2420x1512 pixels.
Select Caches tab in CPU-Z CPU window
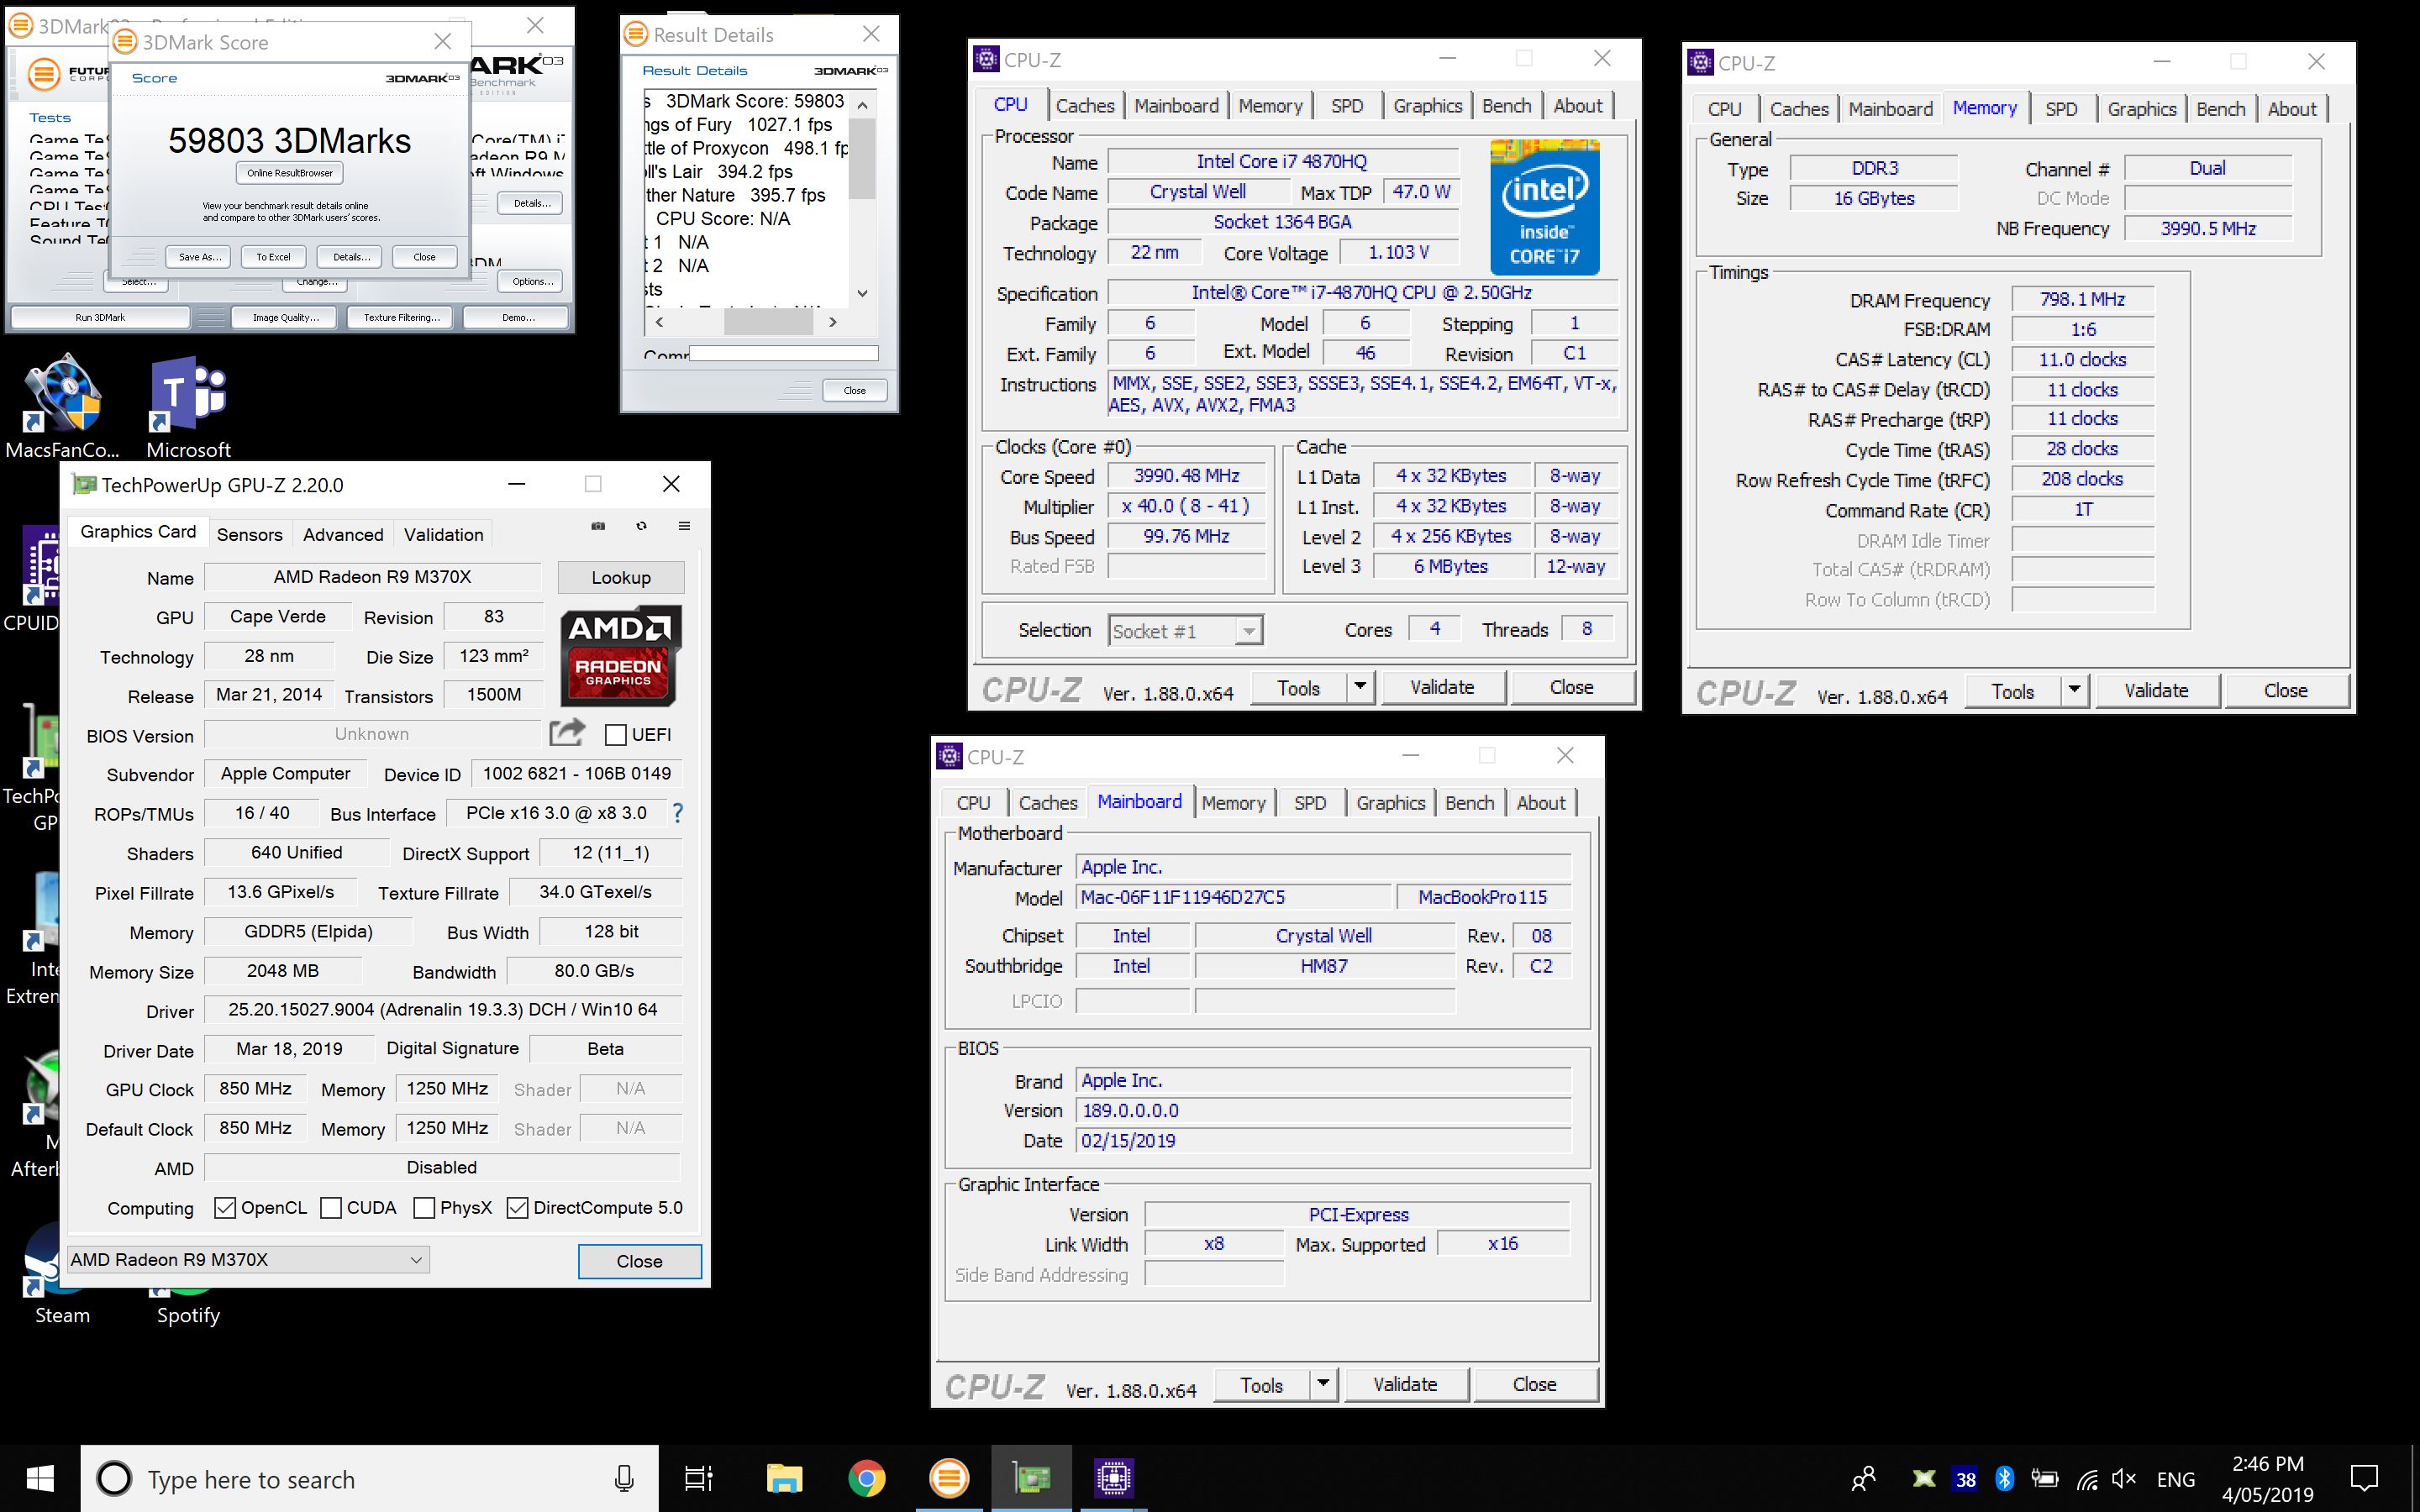pos(1085,106)
